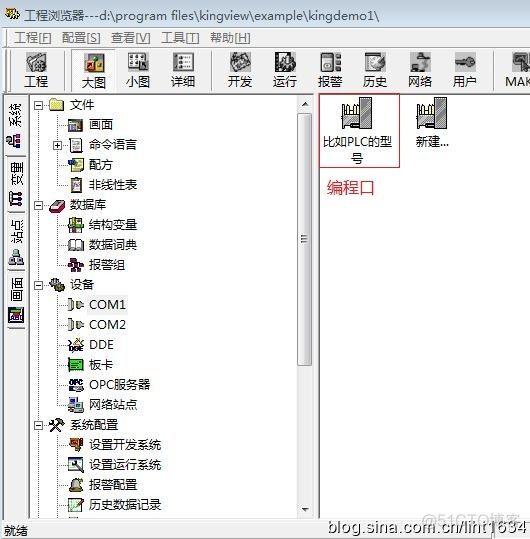Select the 非线性表 table icon
Viewport: 530px width, 539px height.
[76, 185]
